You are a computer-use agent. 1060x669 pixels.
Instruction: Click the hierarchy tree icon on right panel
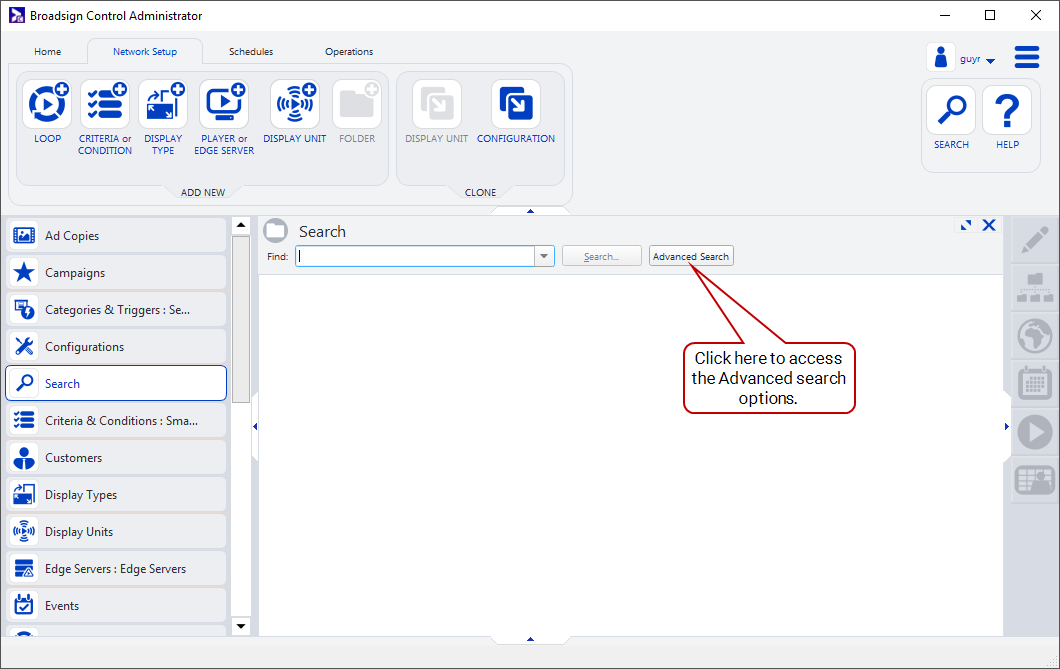(x=1034, y=288)
